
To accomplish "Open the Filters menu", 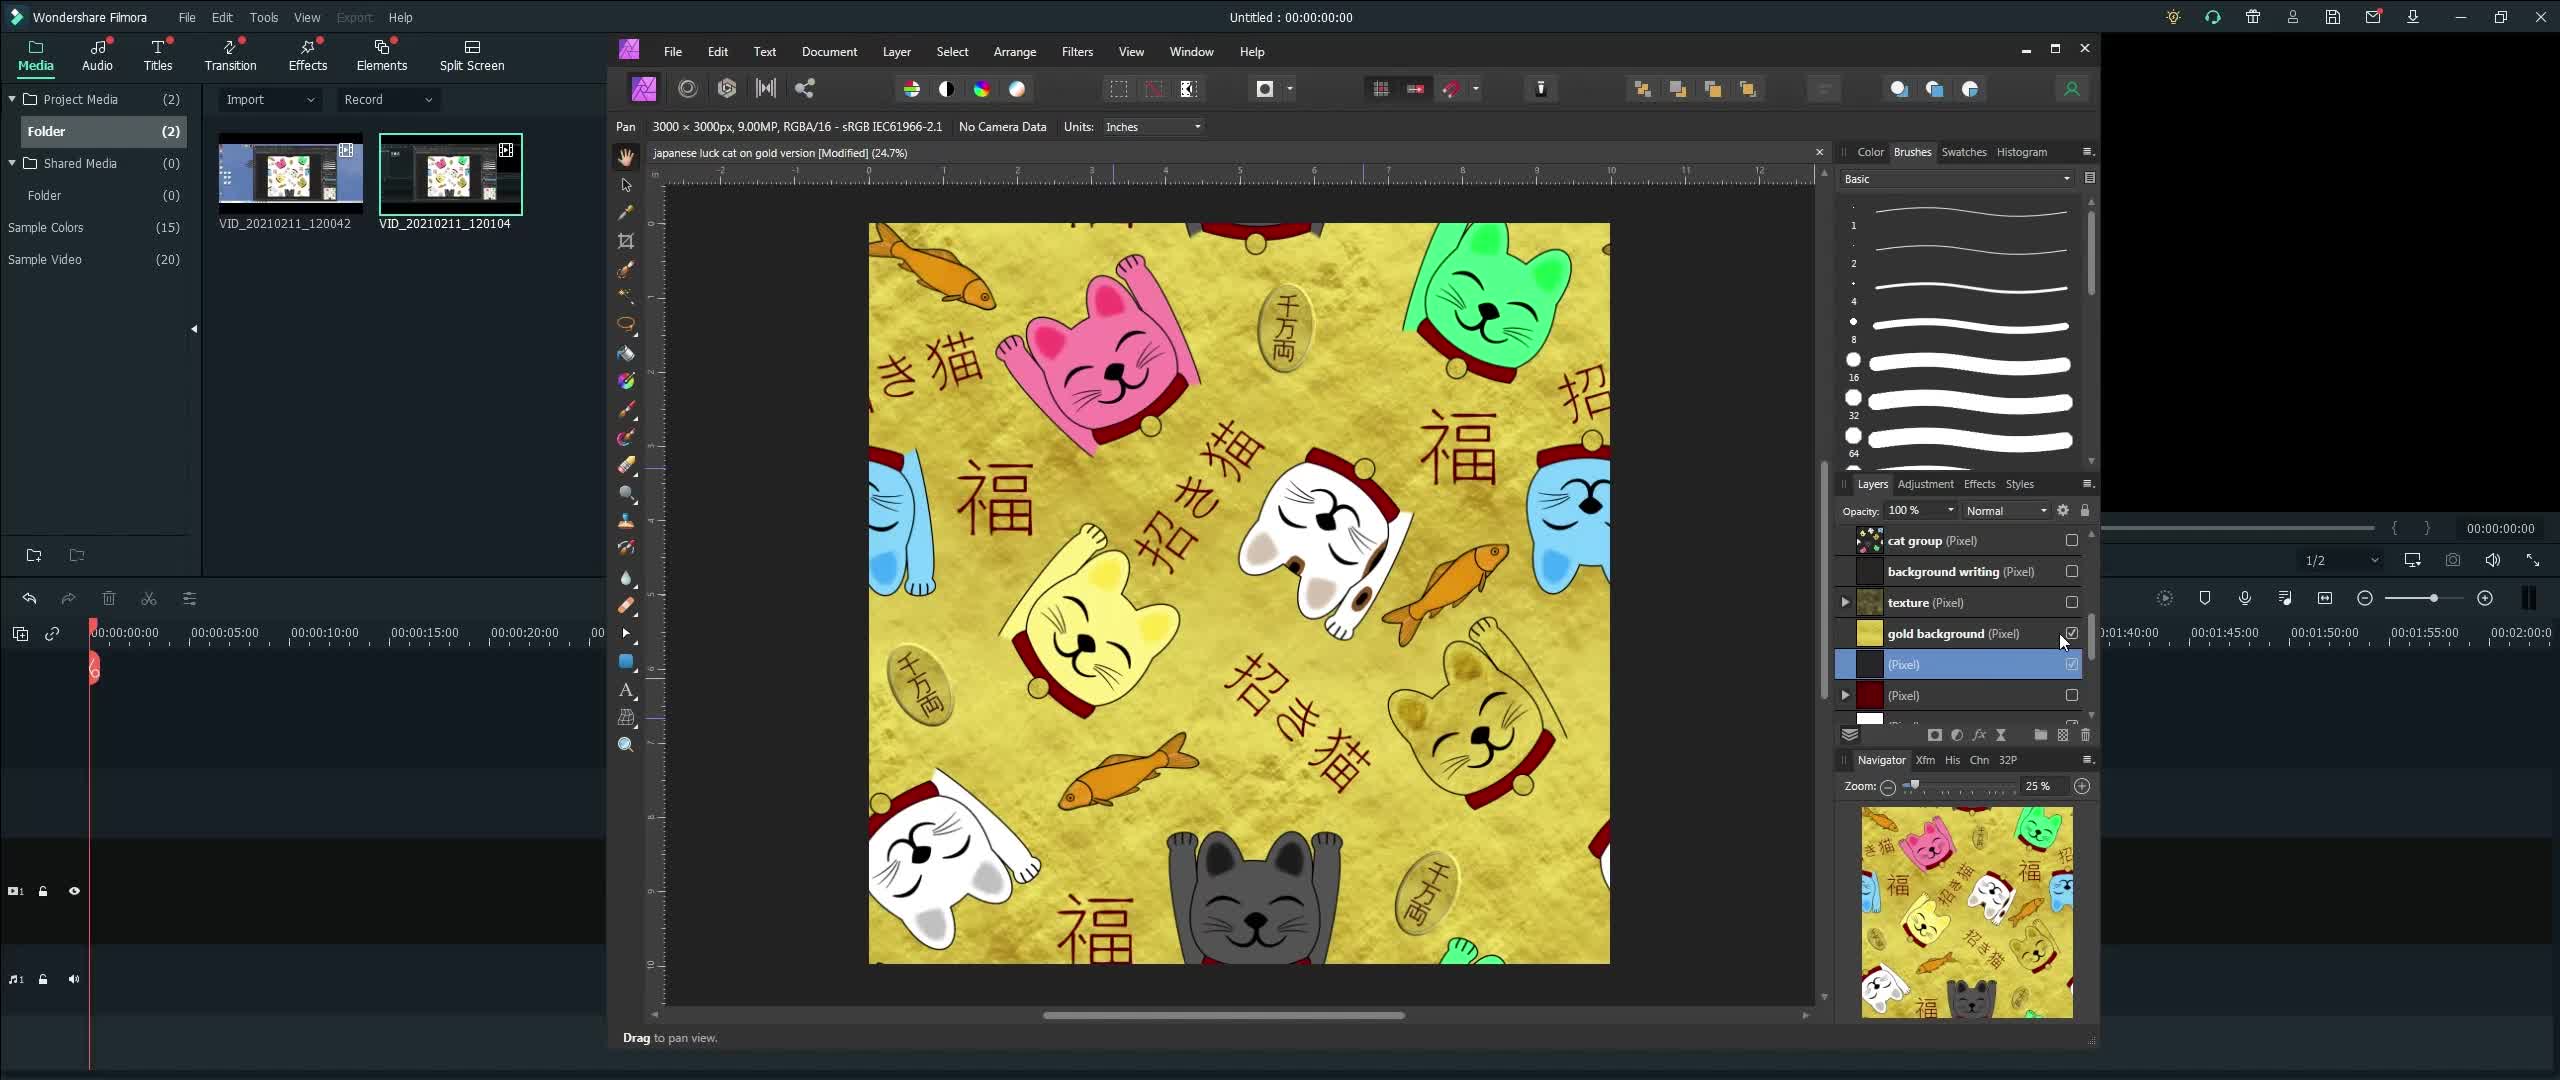I will point(1076,52).
